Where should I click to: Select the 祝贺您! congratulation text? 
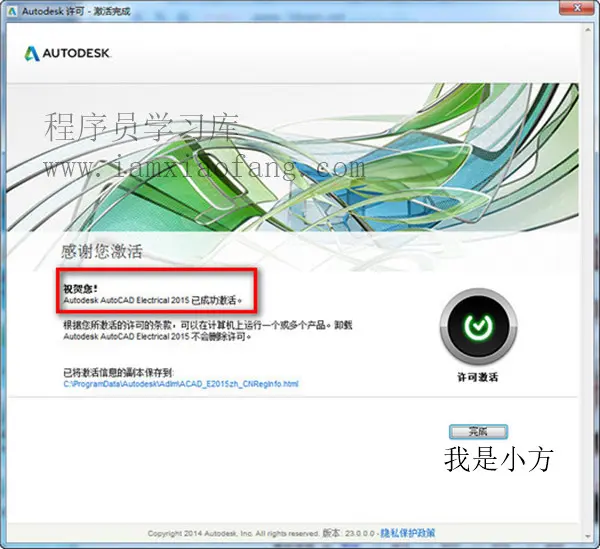[x=80, y=288]
